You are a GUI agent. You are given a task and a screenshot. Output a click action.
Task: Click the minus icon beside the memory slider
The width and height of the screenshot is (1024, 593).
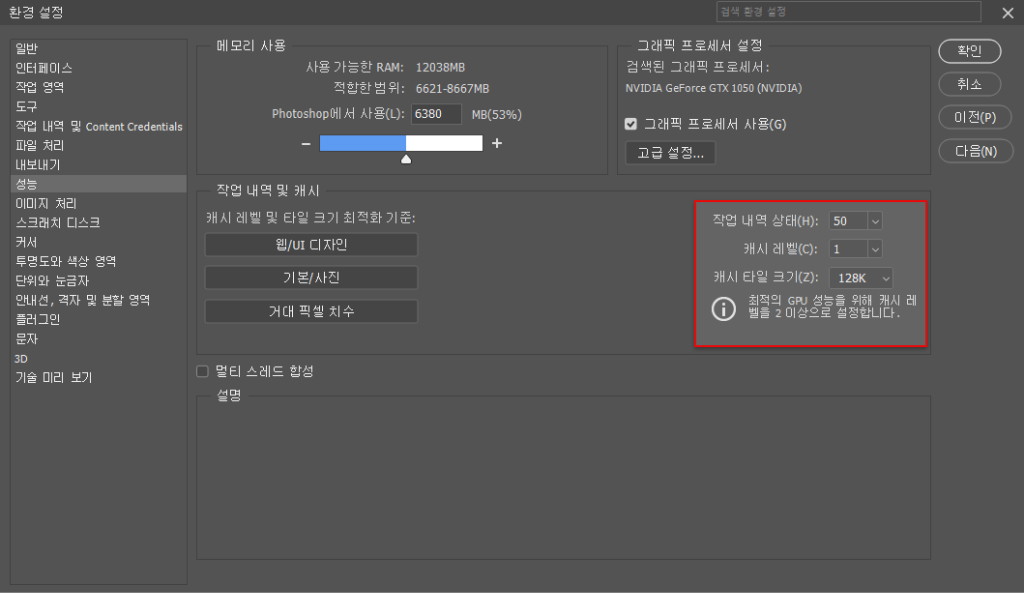point(305,143)
